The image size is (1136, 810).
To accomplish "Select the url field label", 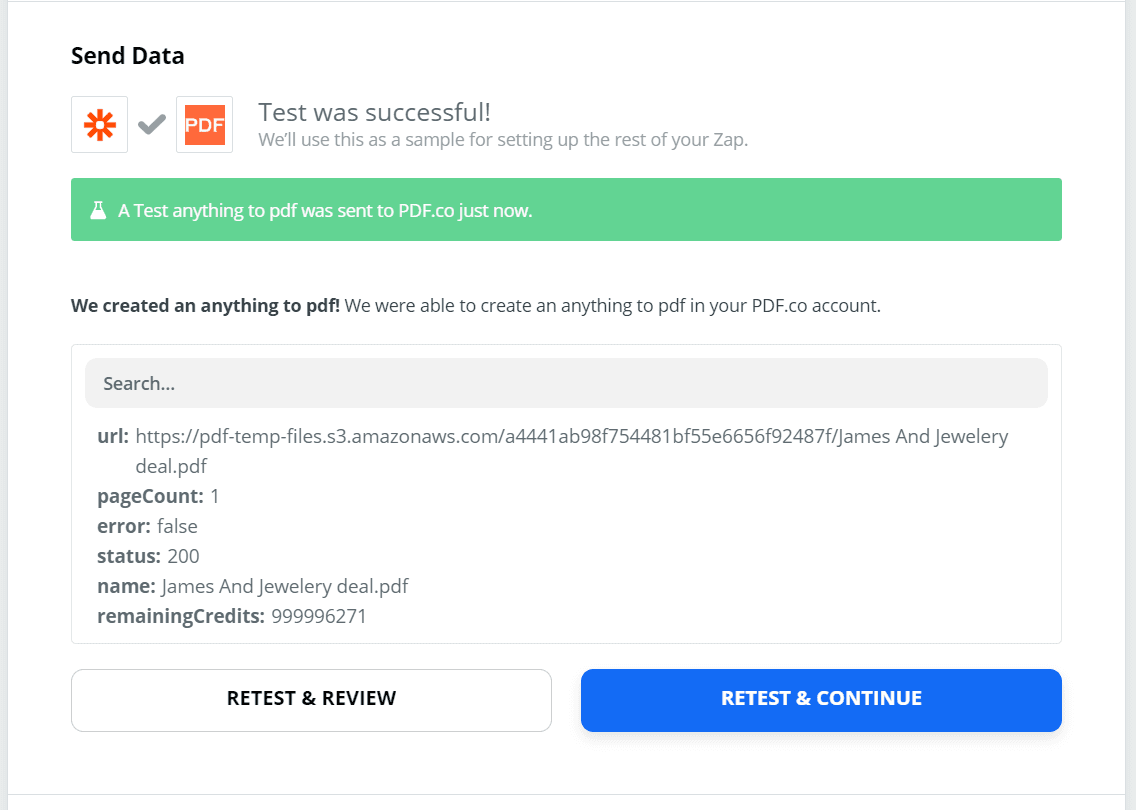I will click(112, 437).
